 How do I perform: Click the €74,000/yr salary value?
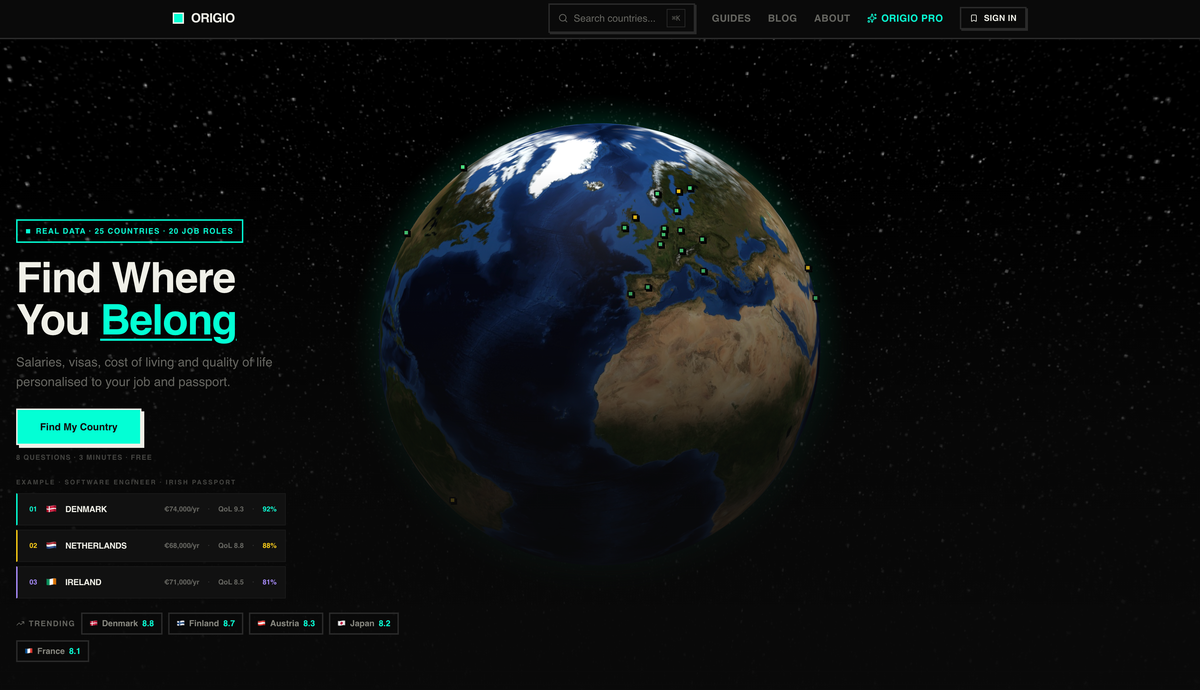click(x=182, y=509)
